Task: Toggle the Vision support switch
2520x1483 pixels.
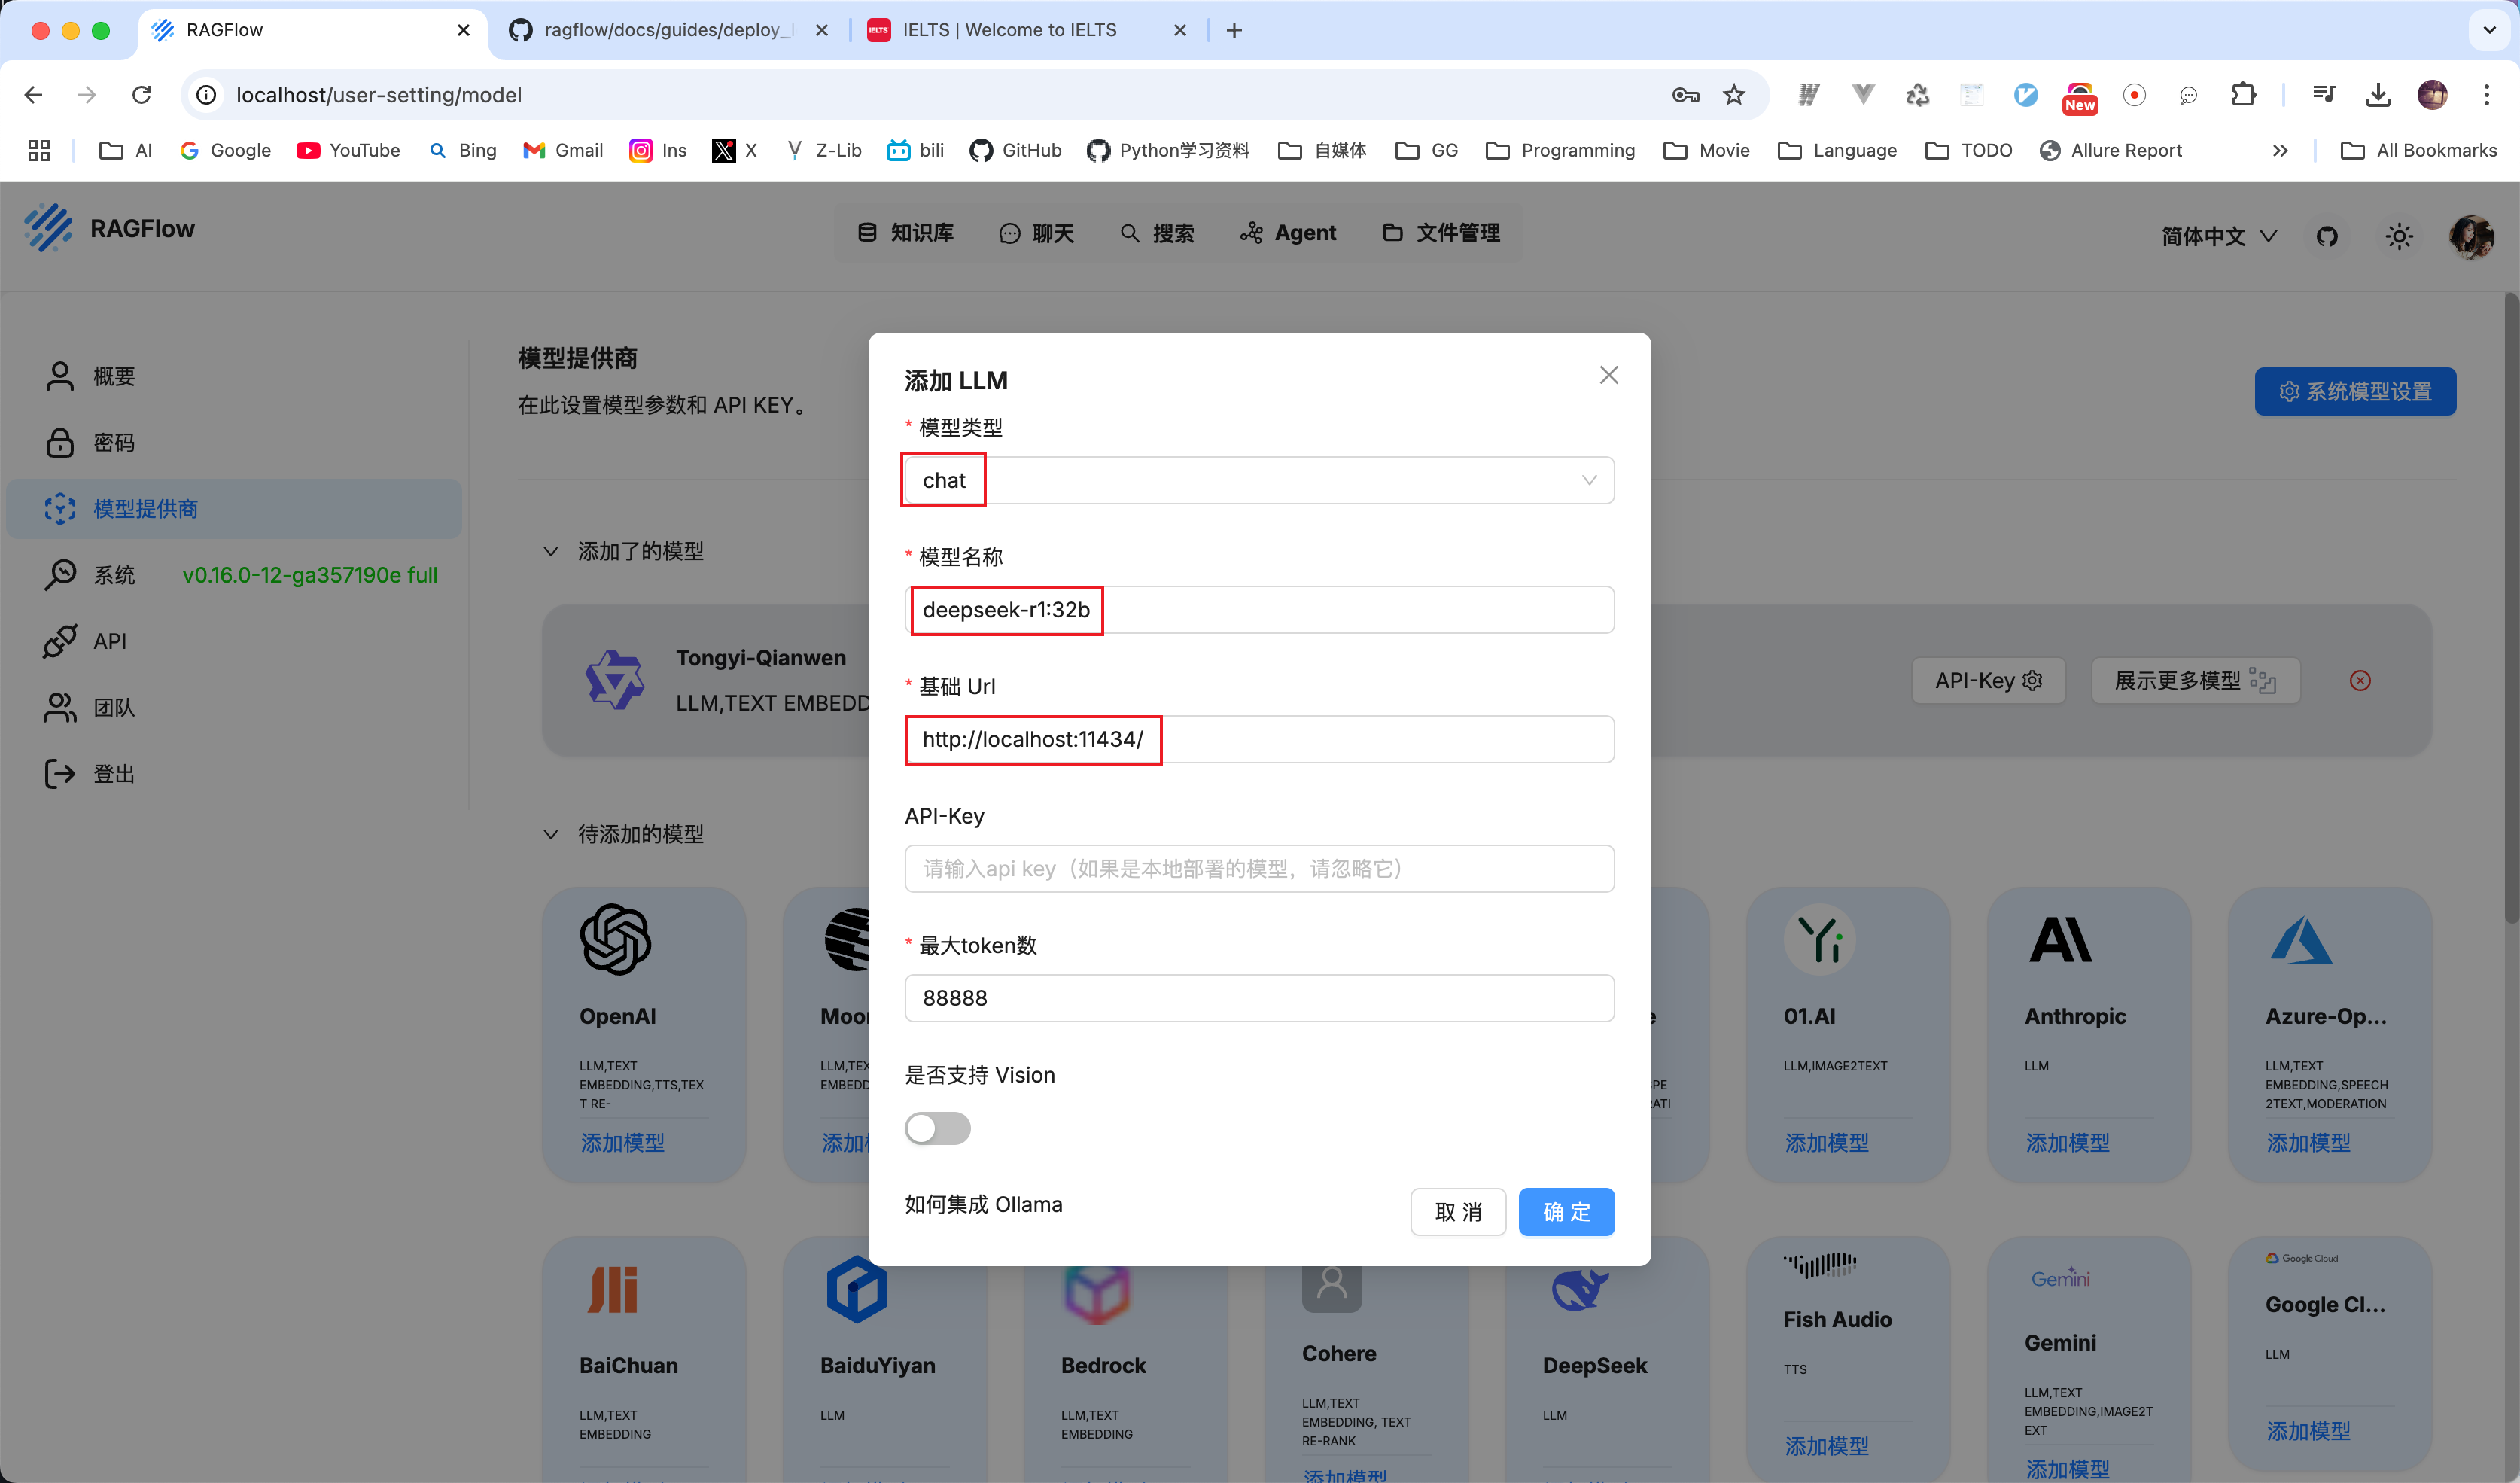Action: (x=937, y=1126)
